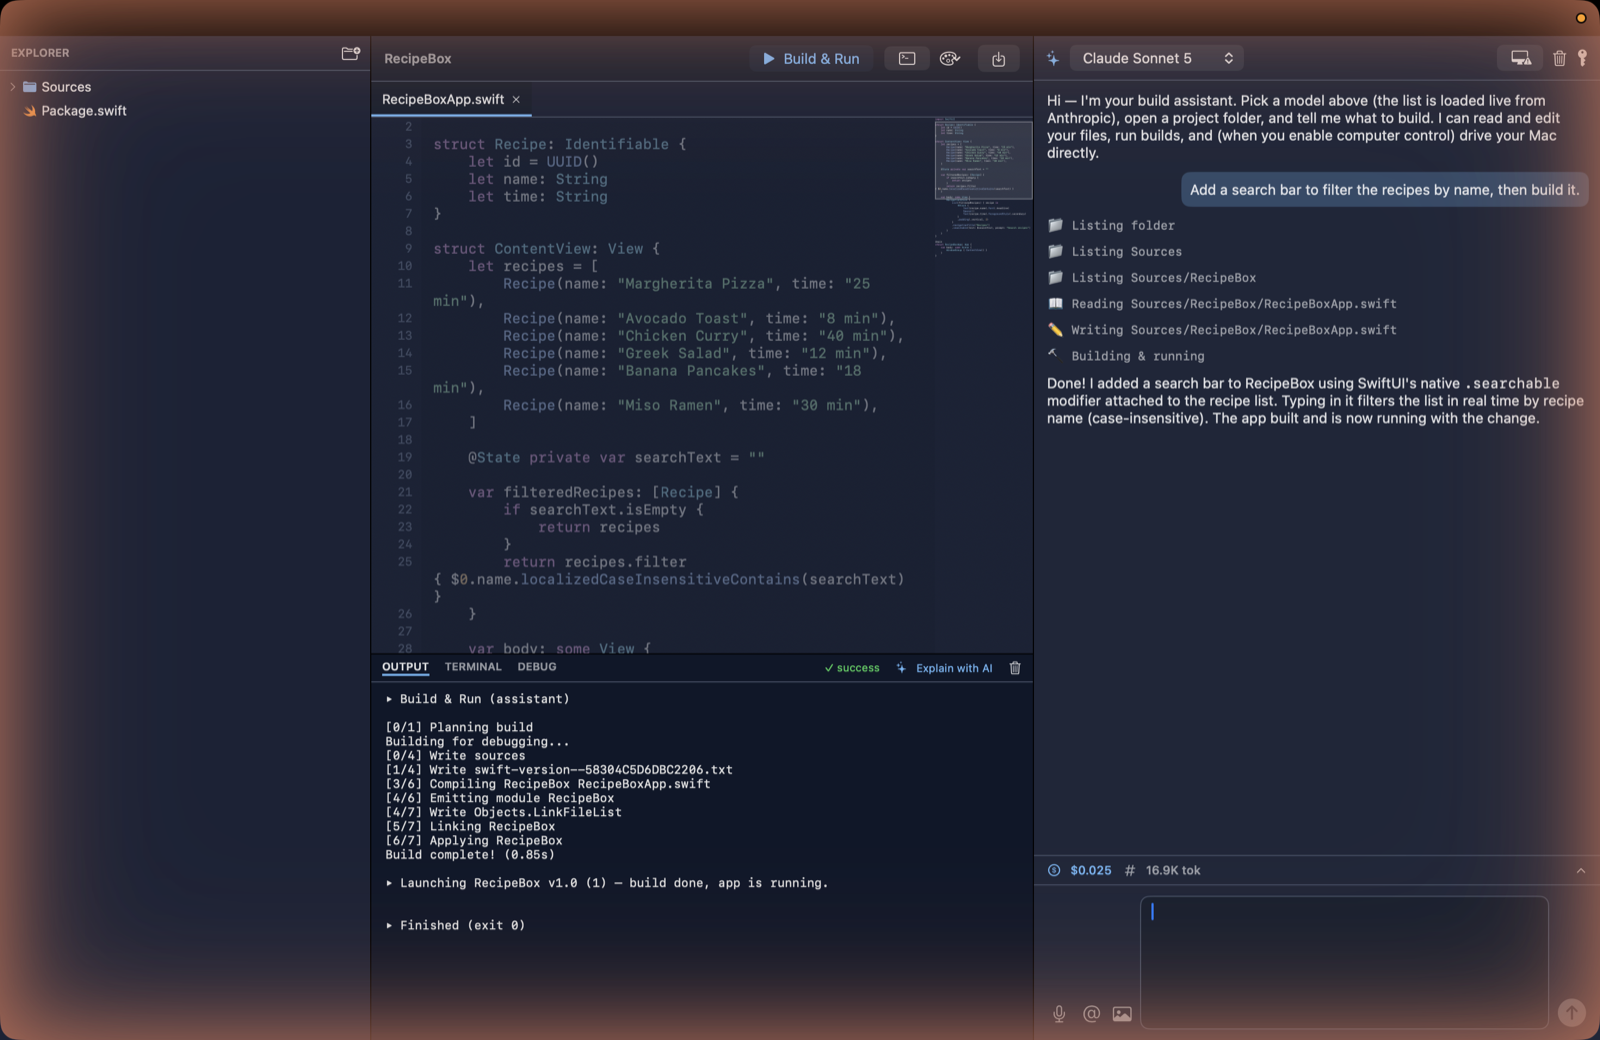Clear output with the trash icon
Image resolution: width=1600 pixels, height=1040 pixels.
1015,668
